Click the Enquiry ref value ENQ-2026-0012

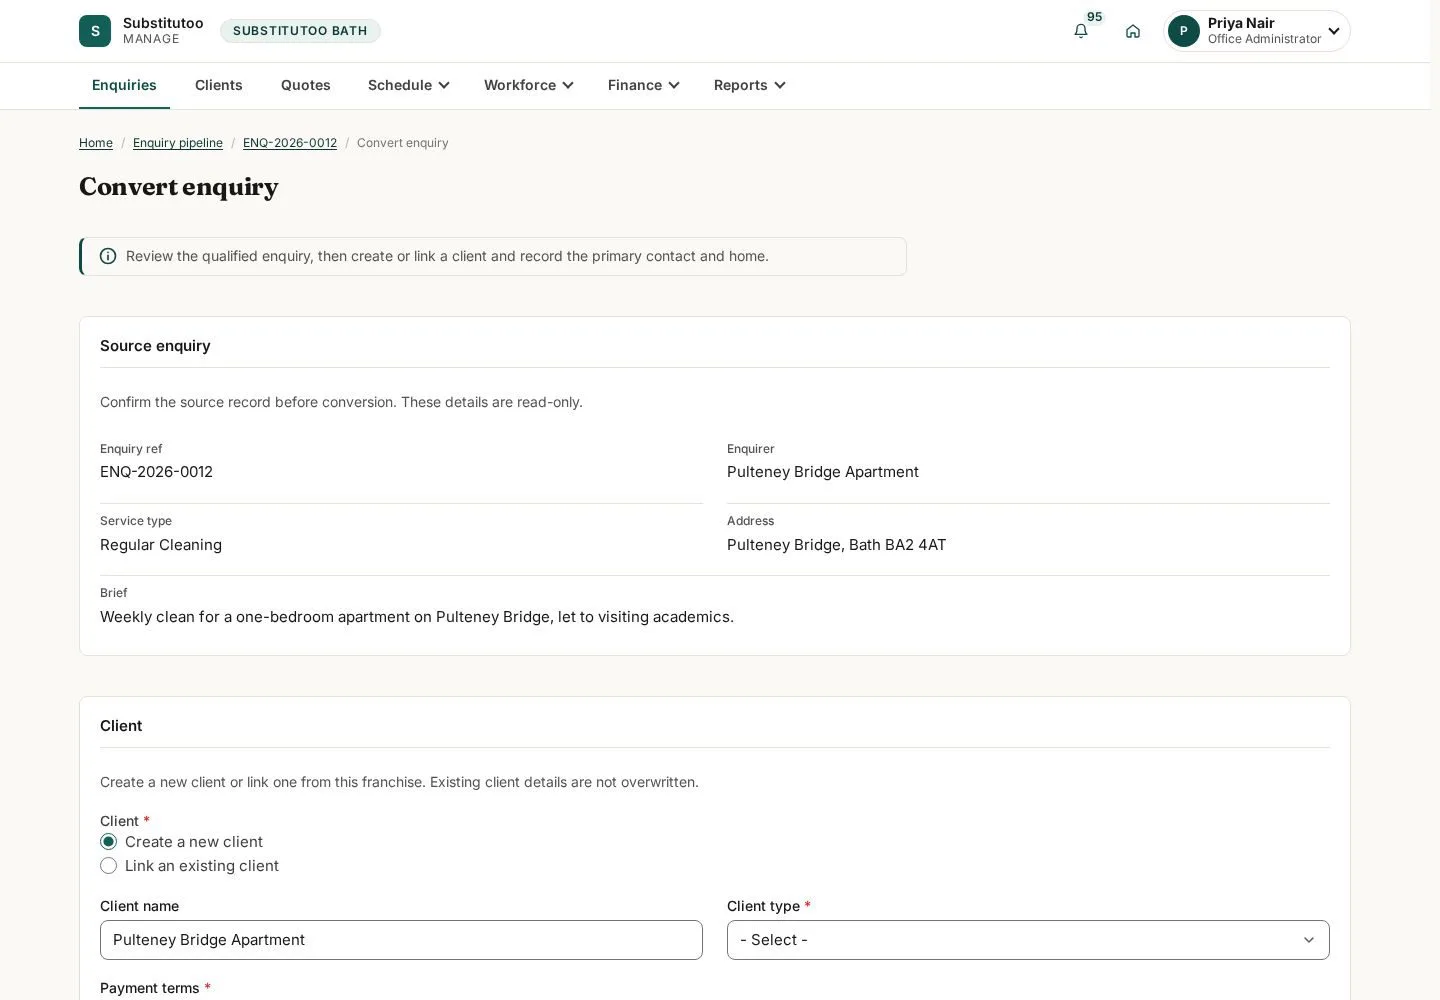click(156, 472)
